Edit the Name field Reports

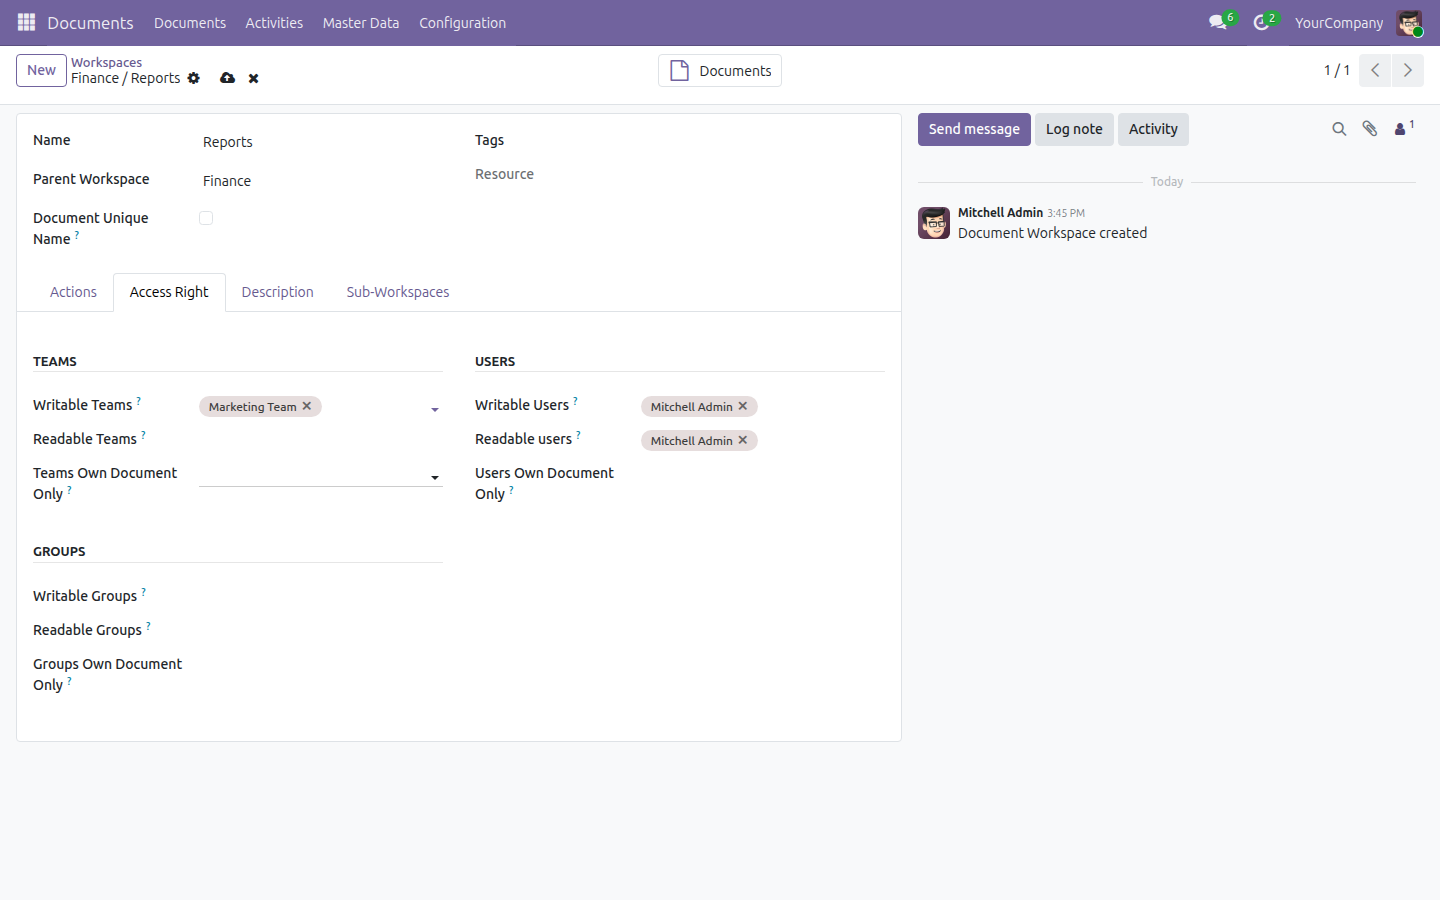tap(320, 142)
